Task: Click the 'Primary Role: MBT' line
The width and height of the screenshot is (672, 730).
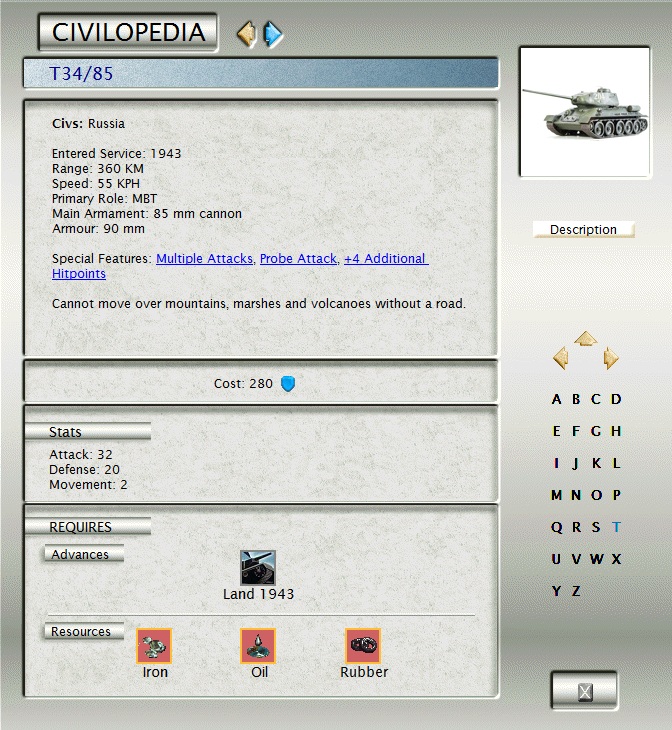Action: pyautogui.click(x=104, y=199)
